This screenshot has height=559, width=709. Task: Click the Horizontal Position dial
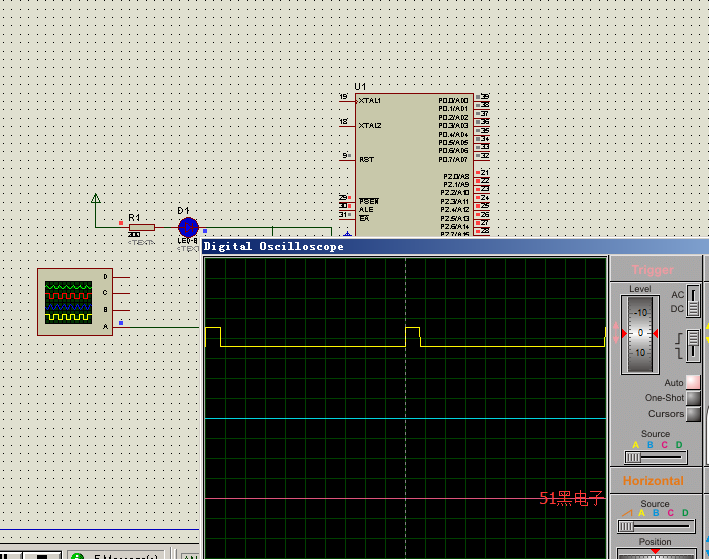(x=656, y=554)
